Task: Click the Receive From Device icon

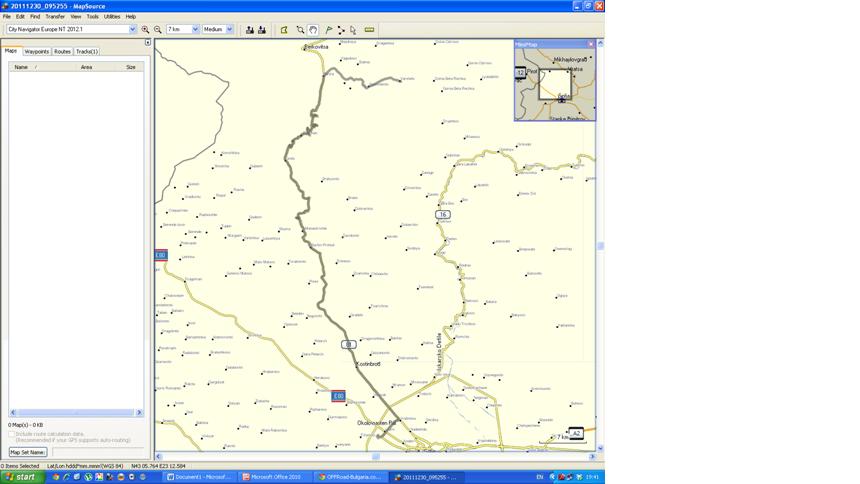Action: [x=262, y=30]
